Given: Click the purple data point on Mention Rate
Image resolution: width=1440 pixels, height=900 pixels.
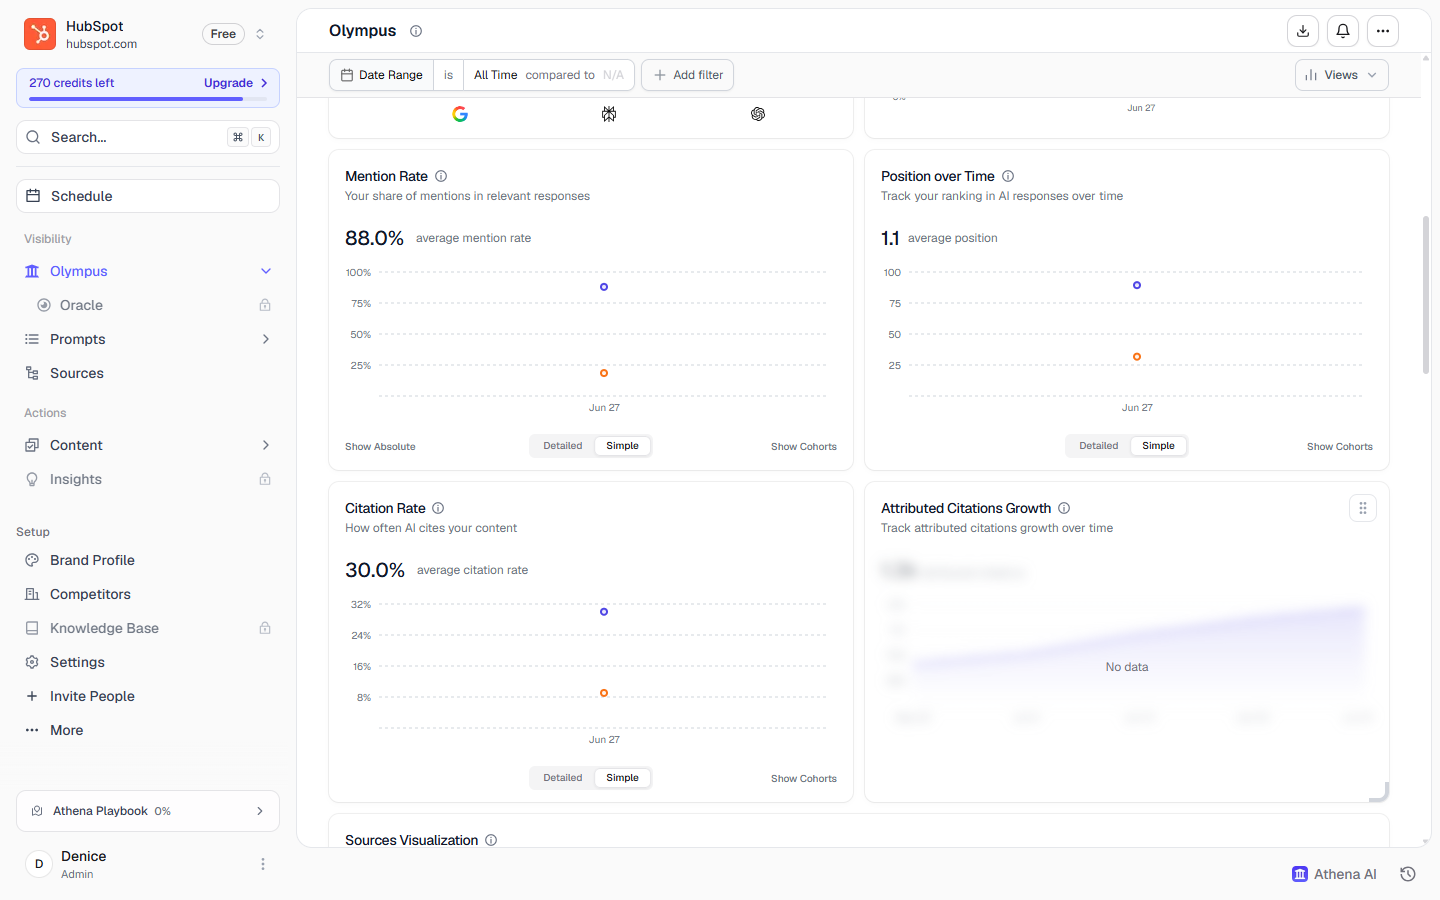Looking at the screenshot, I should point(604,287).
